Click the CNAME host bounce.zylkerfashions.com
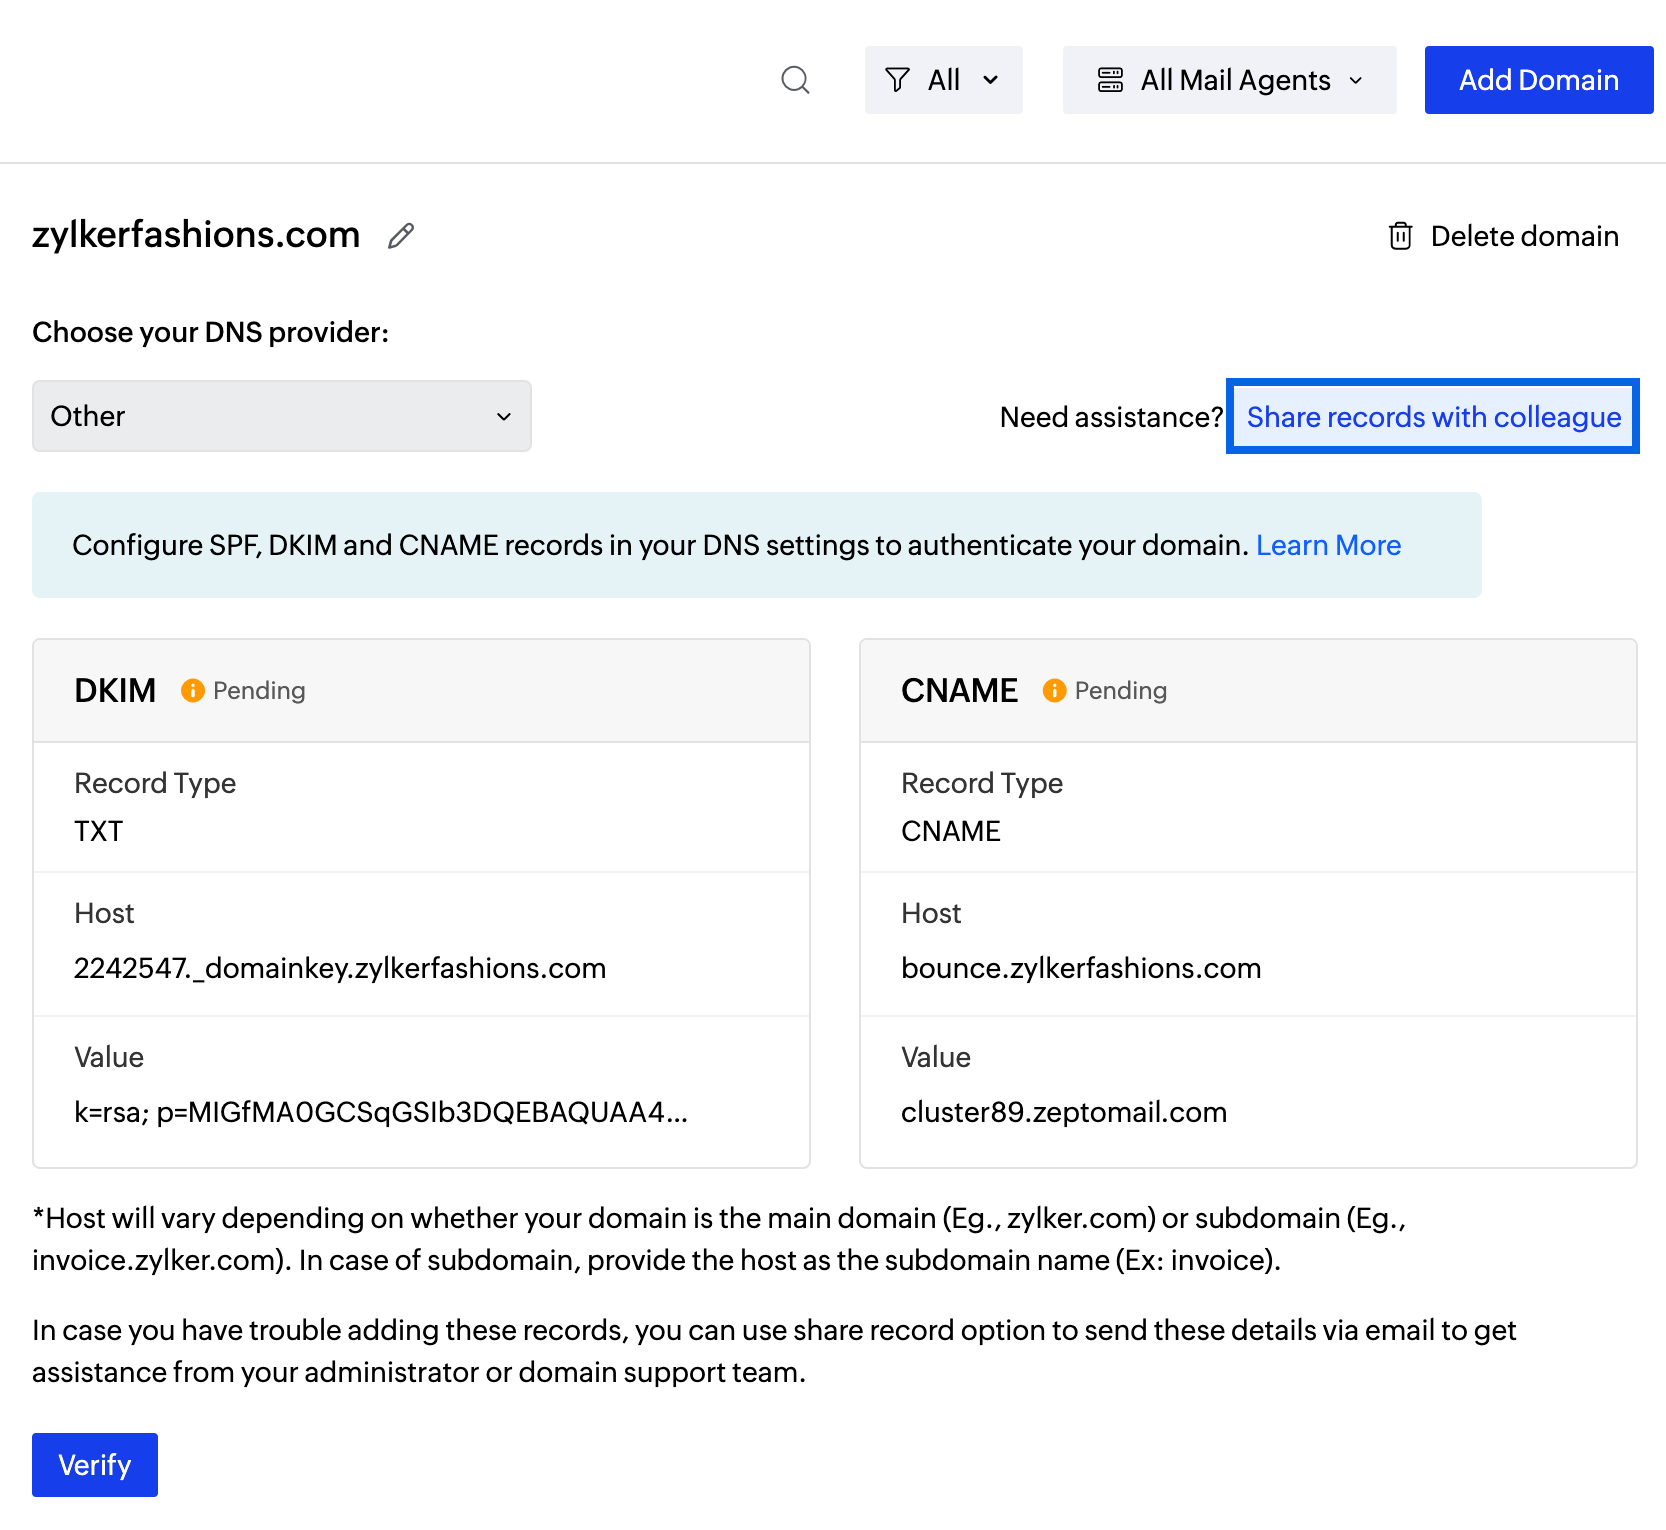Image resolution: width=1666 pixels, height=1530 pixels. click(x=1080, y=968)
